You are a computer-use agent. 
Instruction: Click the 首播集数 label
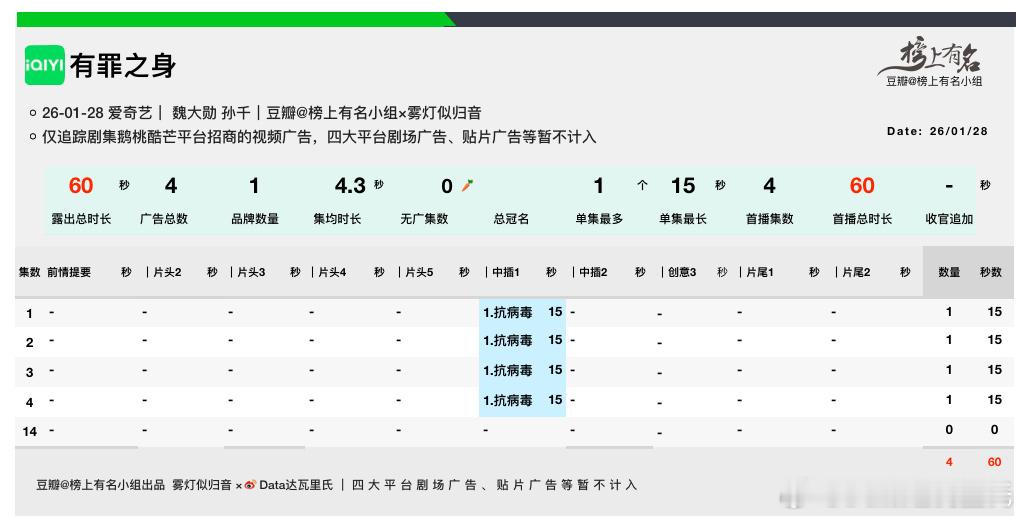point(770,219)
